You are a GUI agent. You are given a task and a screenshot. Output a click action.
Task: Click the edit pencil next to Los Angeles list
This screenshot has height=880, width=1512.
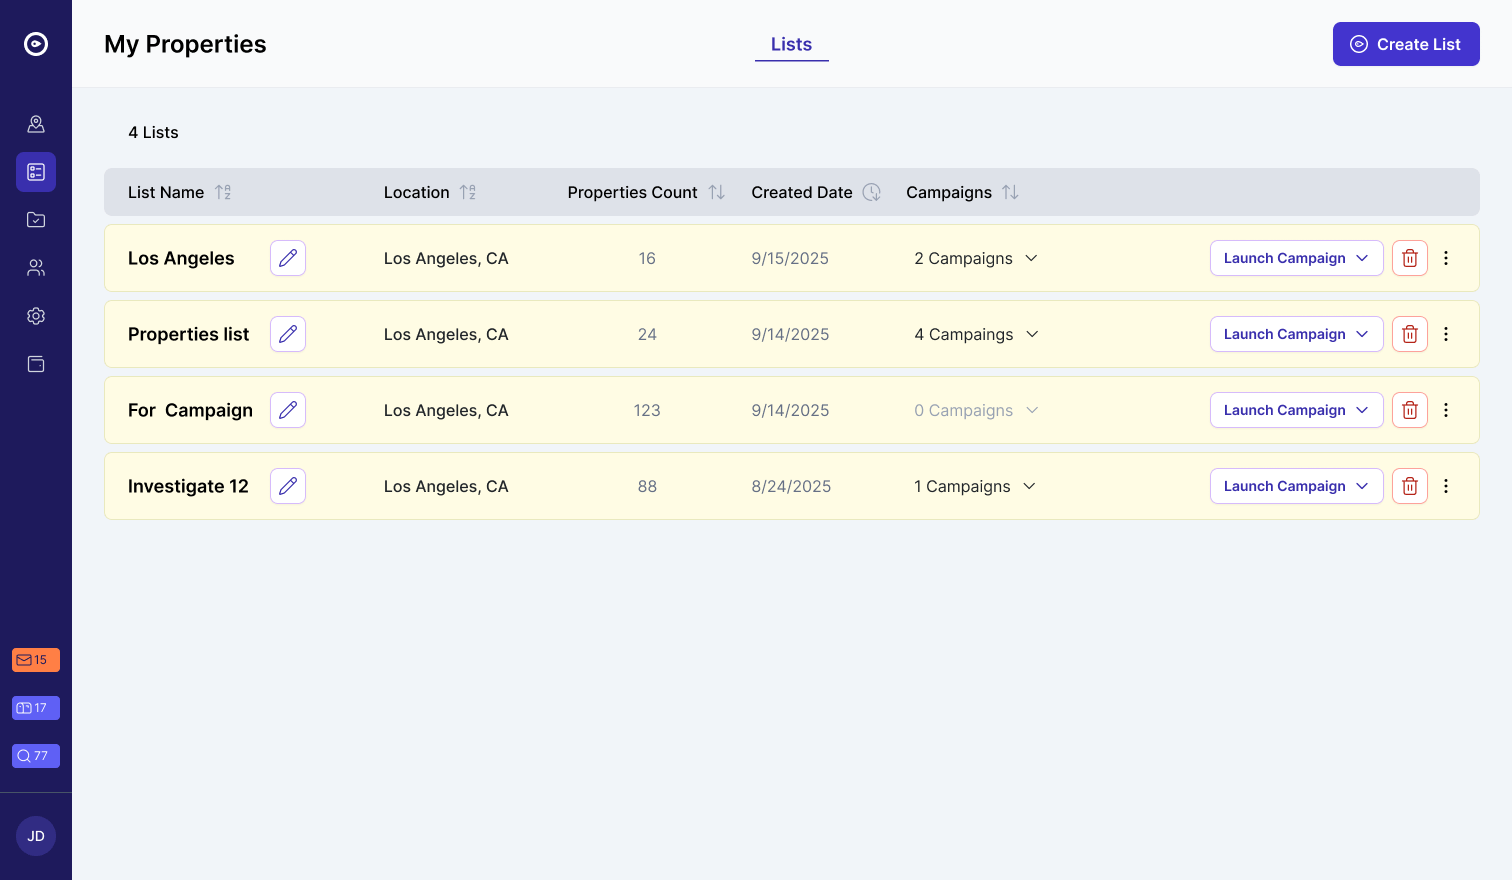click(287, 258)
